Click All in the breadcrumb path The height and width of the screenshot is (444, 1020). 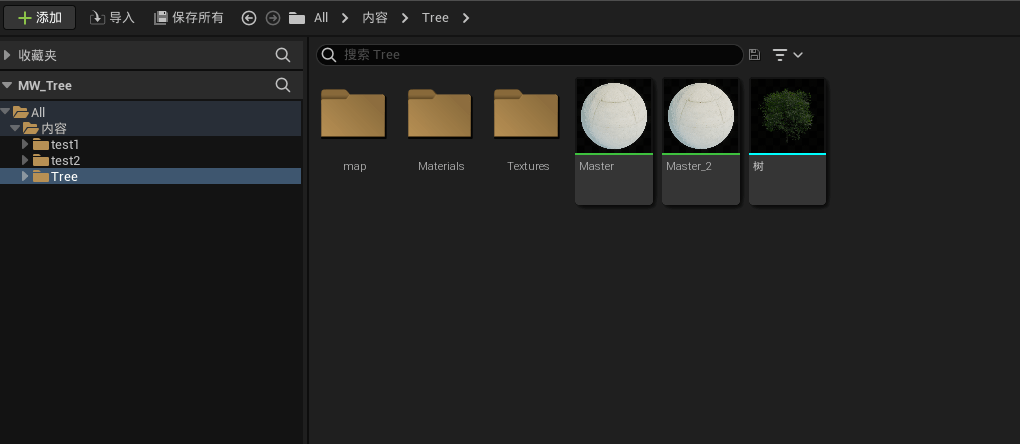coord(321,18)
